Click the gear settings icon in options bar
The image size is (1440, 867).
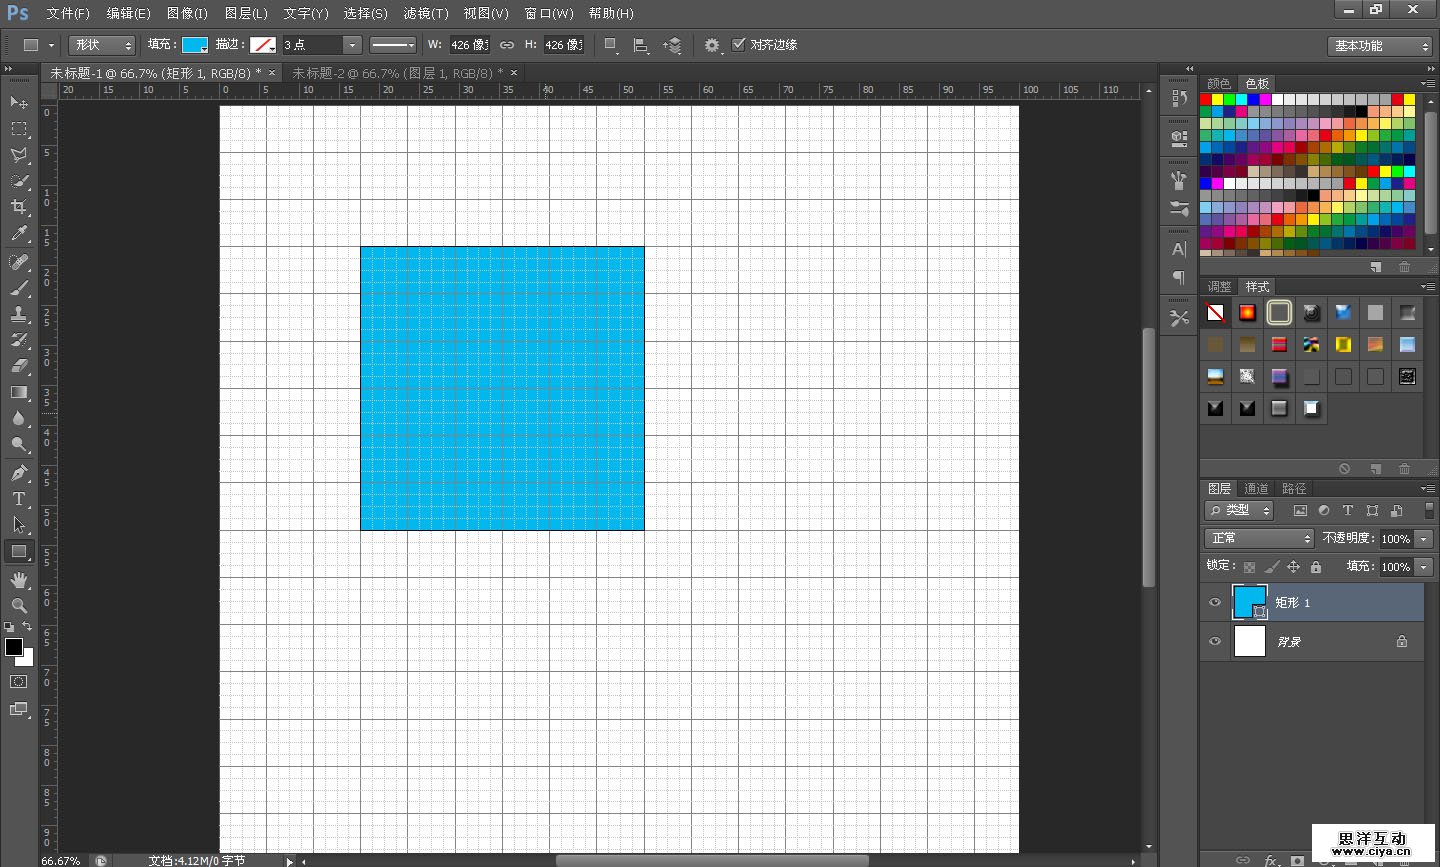click(711, 45)
